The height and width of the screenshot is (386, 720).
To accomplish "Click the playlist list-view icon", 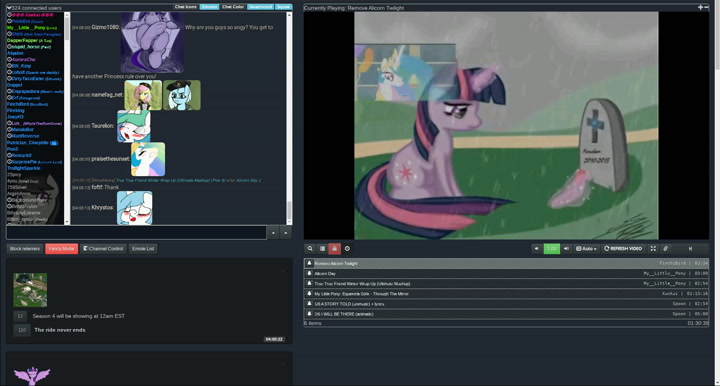I will pos(322,249).
